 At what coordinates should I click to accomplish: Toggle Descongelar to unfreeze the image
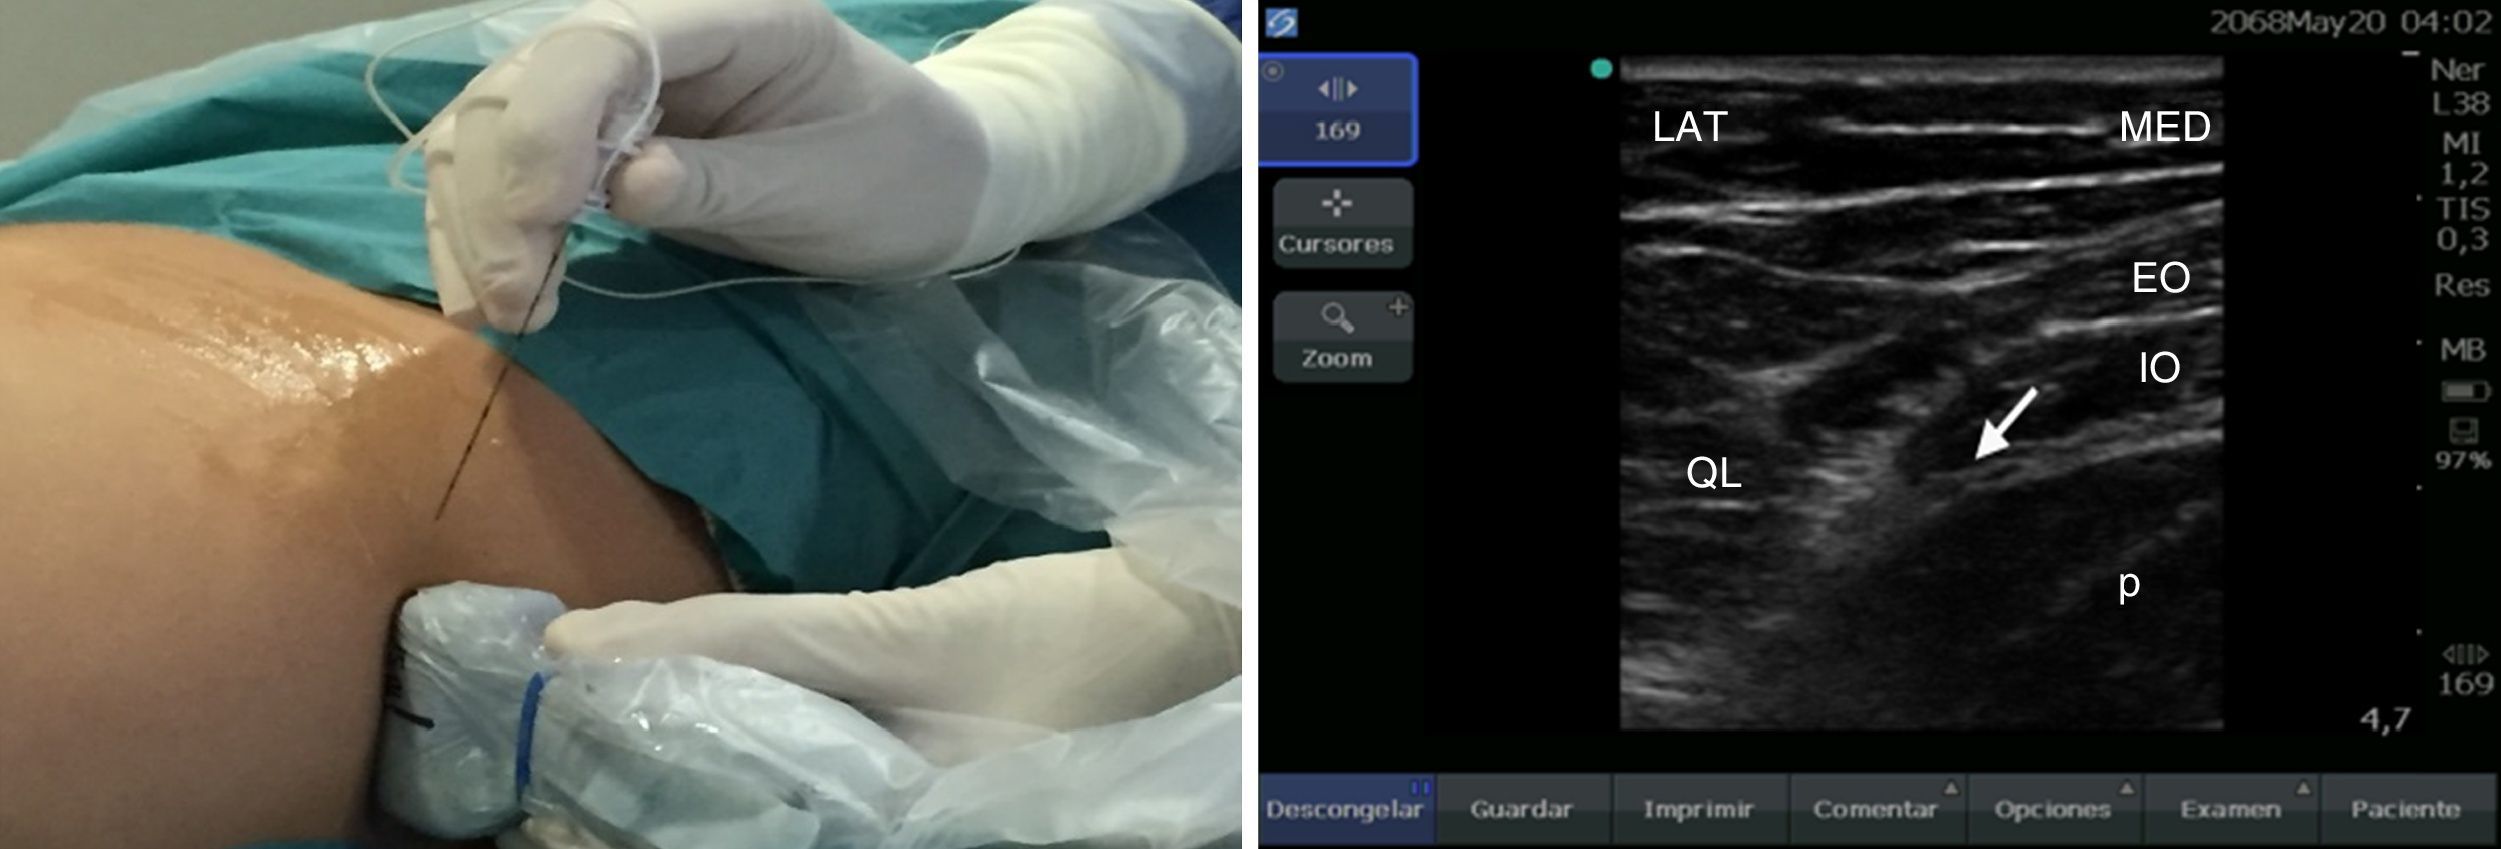point(1345,808)
